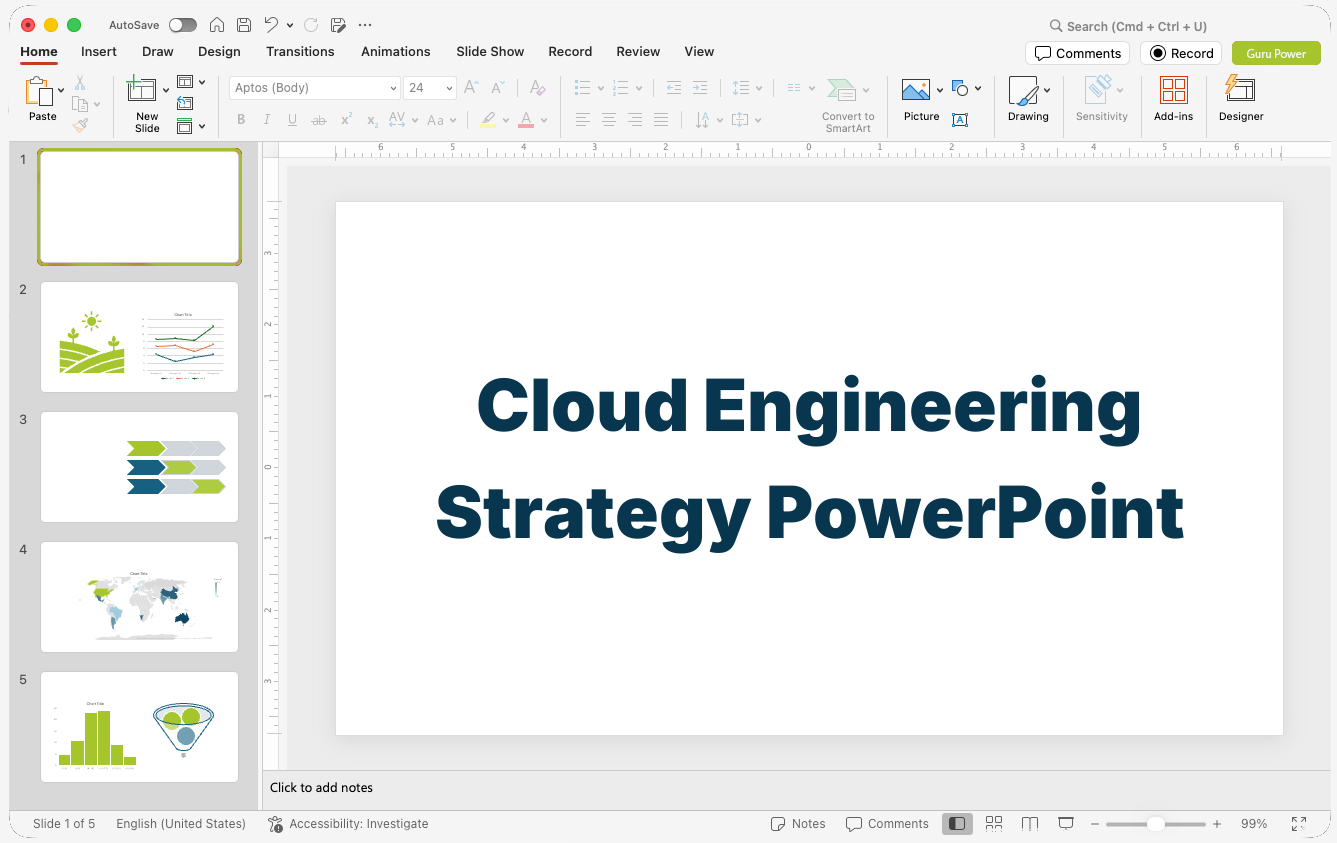Expand the Drawing dropdown arrow
1337x843 pixels.
[x=1047, y=90]
